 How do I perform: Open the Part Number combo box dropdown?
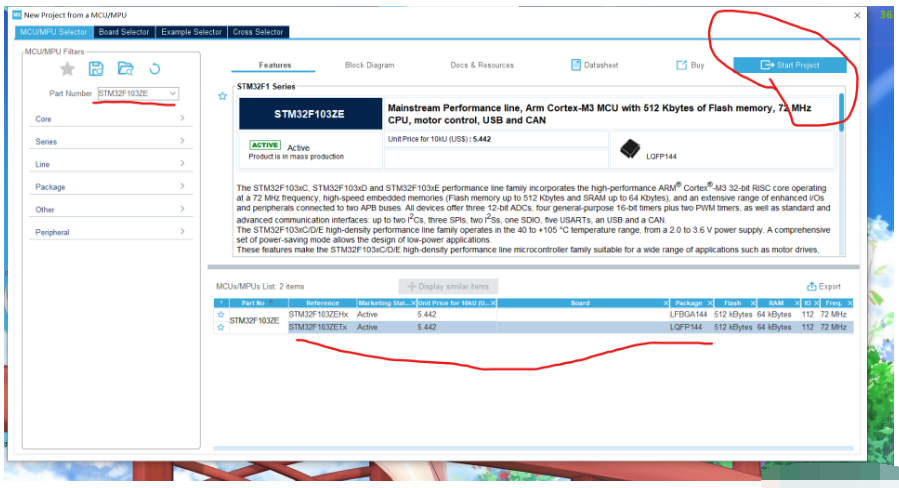[x=173, y=93]
